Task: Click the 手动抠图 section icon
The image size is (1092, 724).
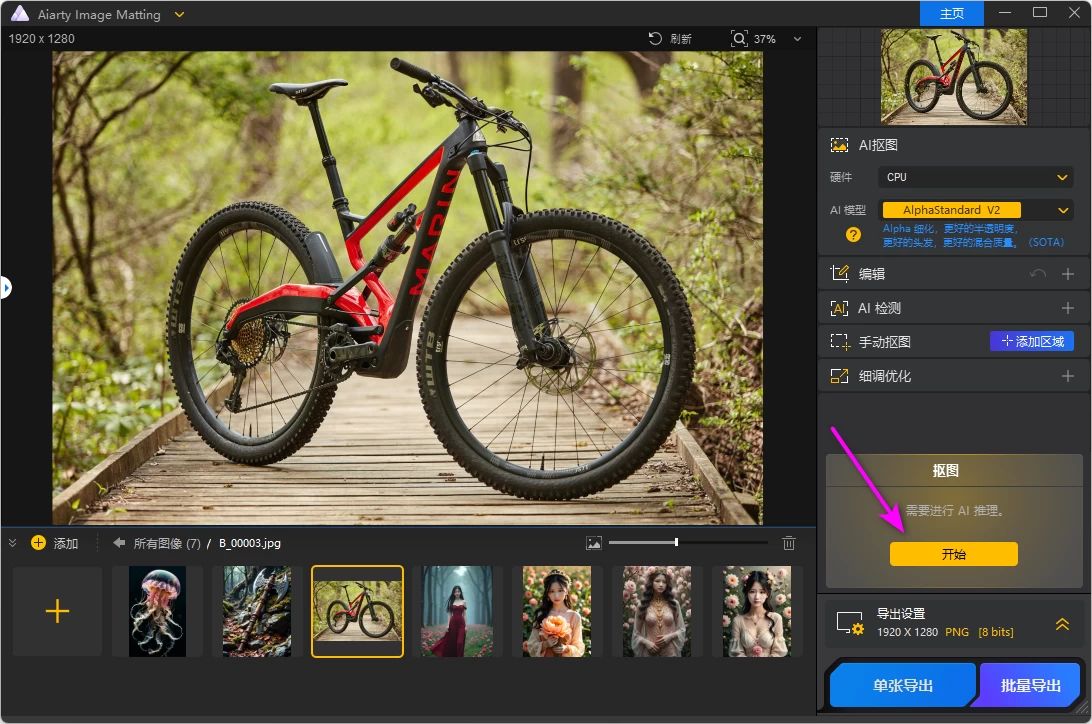Action: tap(840, 342)
